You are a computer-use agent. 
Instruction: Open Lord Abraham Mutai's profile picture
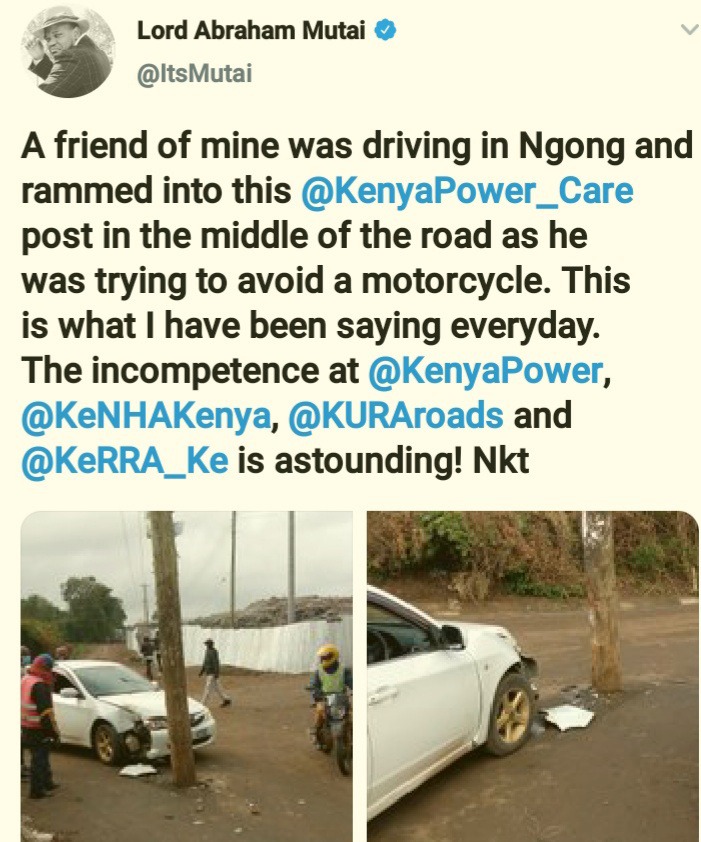pyautogui.click(x=68, y=51)
